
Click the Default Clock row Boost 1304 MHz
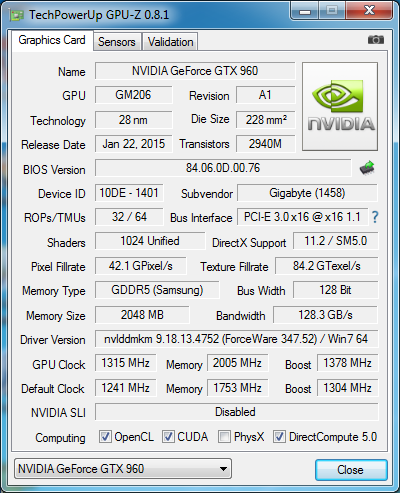347,388
